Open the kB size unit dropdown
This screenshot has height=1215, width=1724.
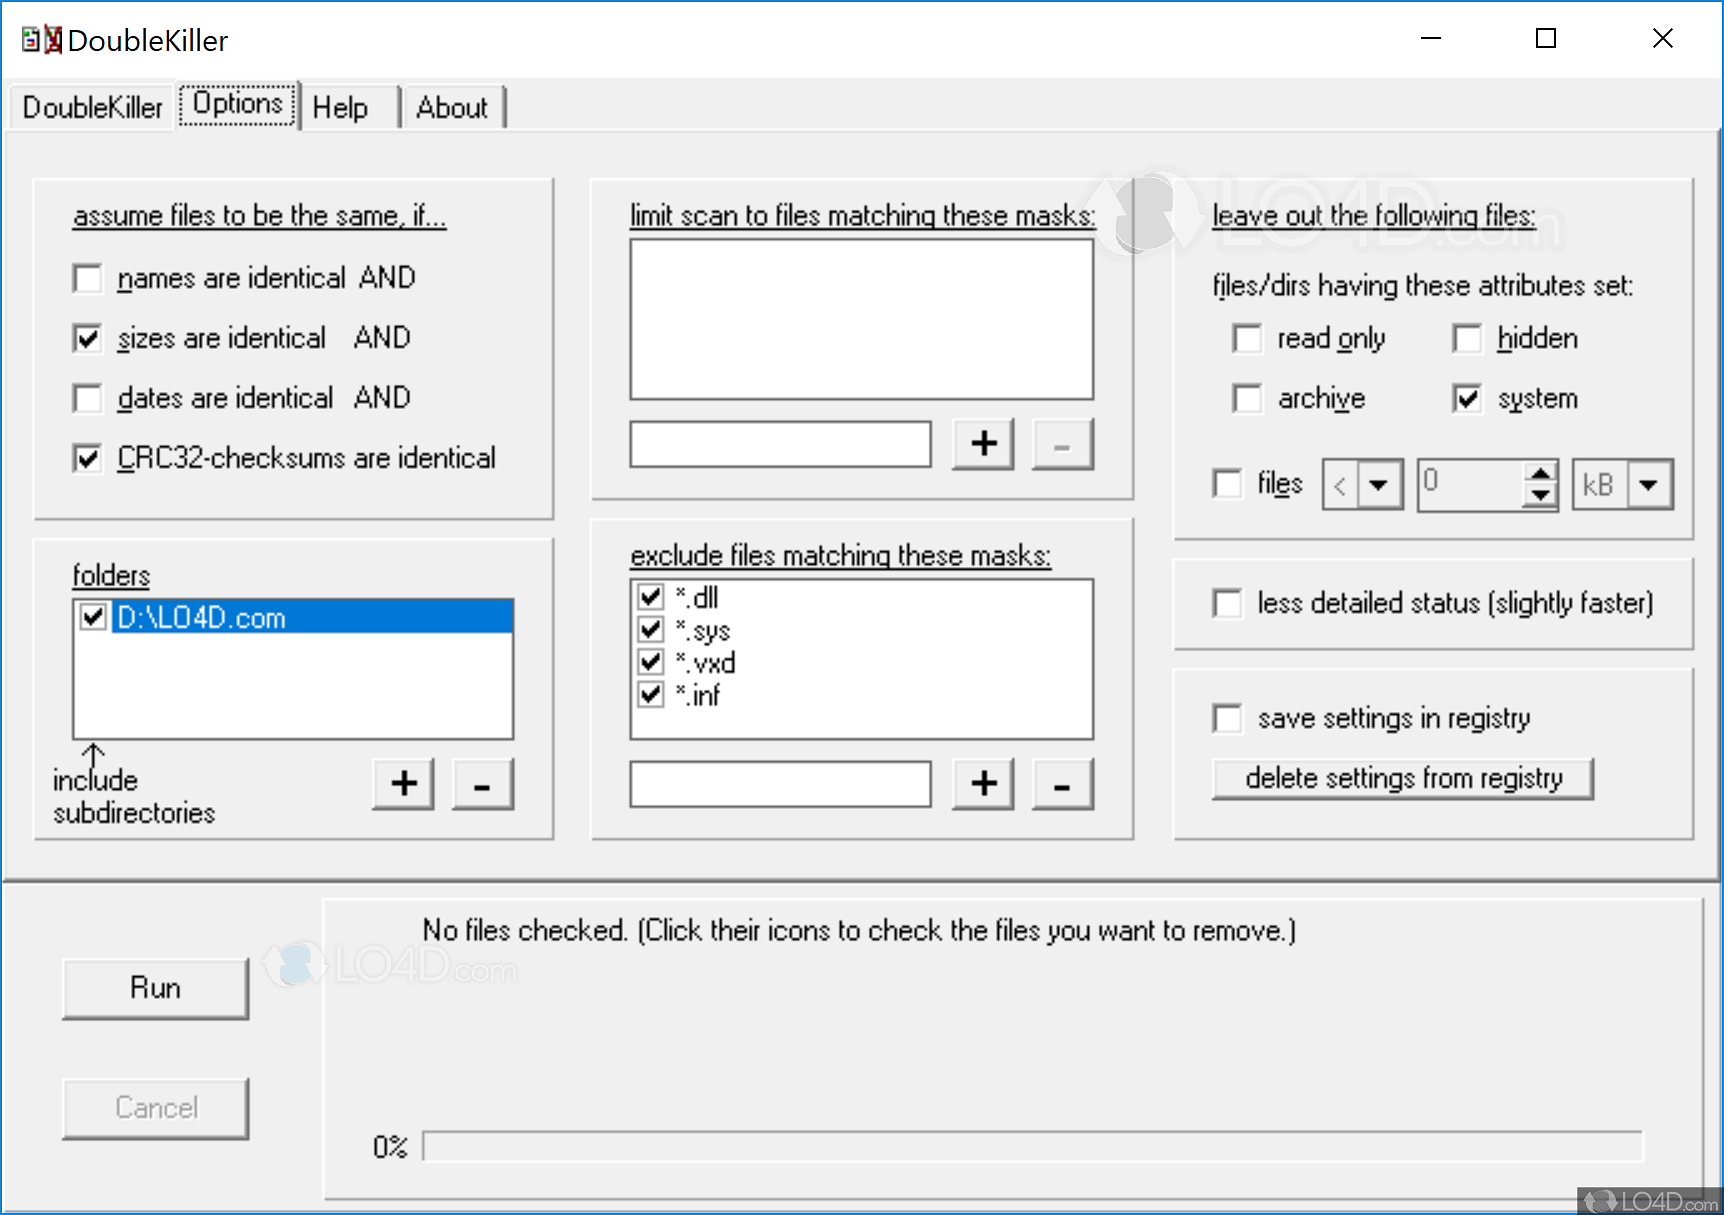point(1650,485)
